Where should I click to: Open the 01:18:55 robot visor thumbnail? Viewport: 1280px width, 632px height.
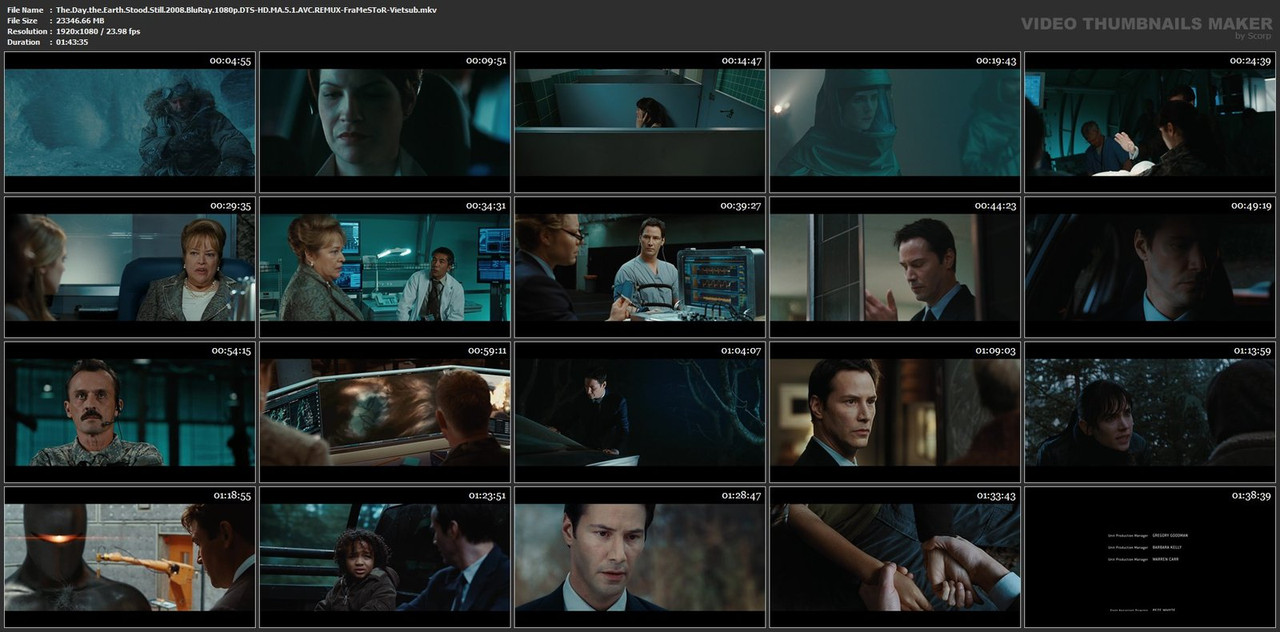tap(130, 557)
